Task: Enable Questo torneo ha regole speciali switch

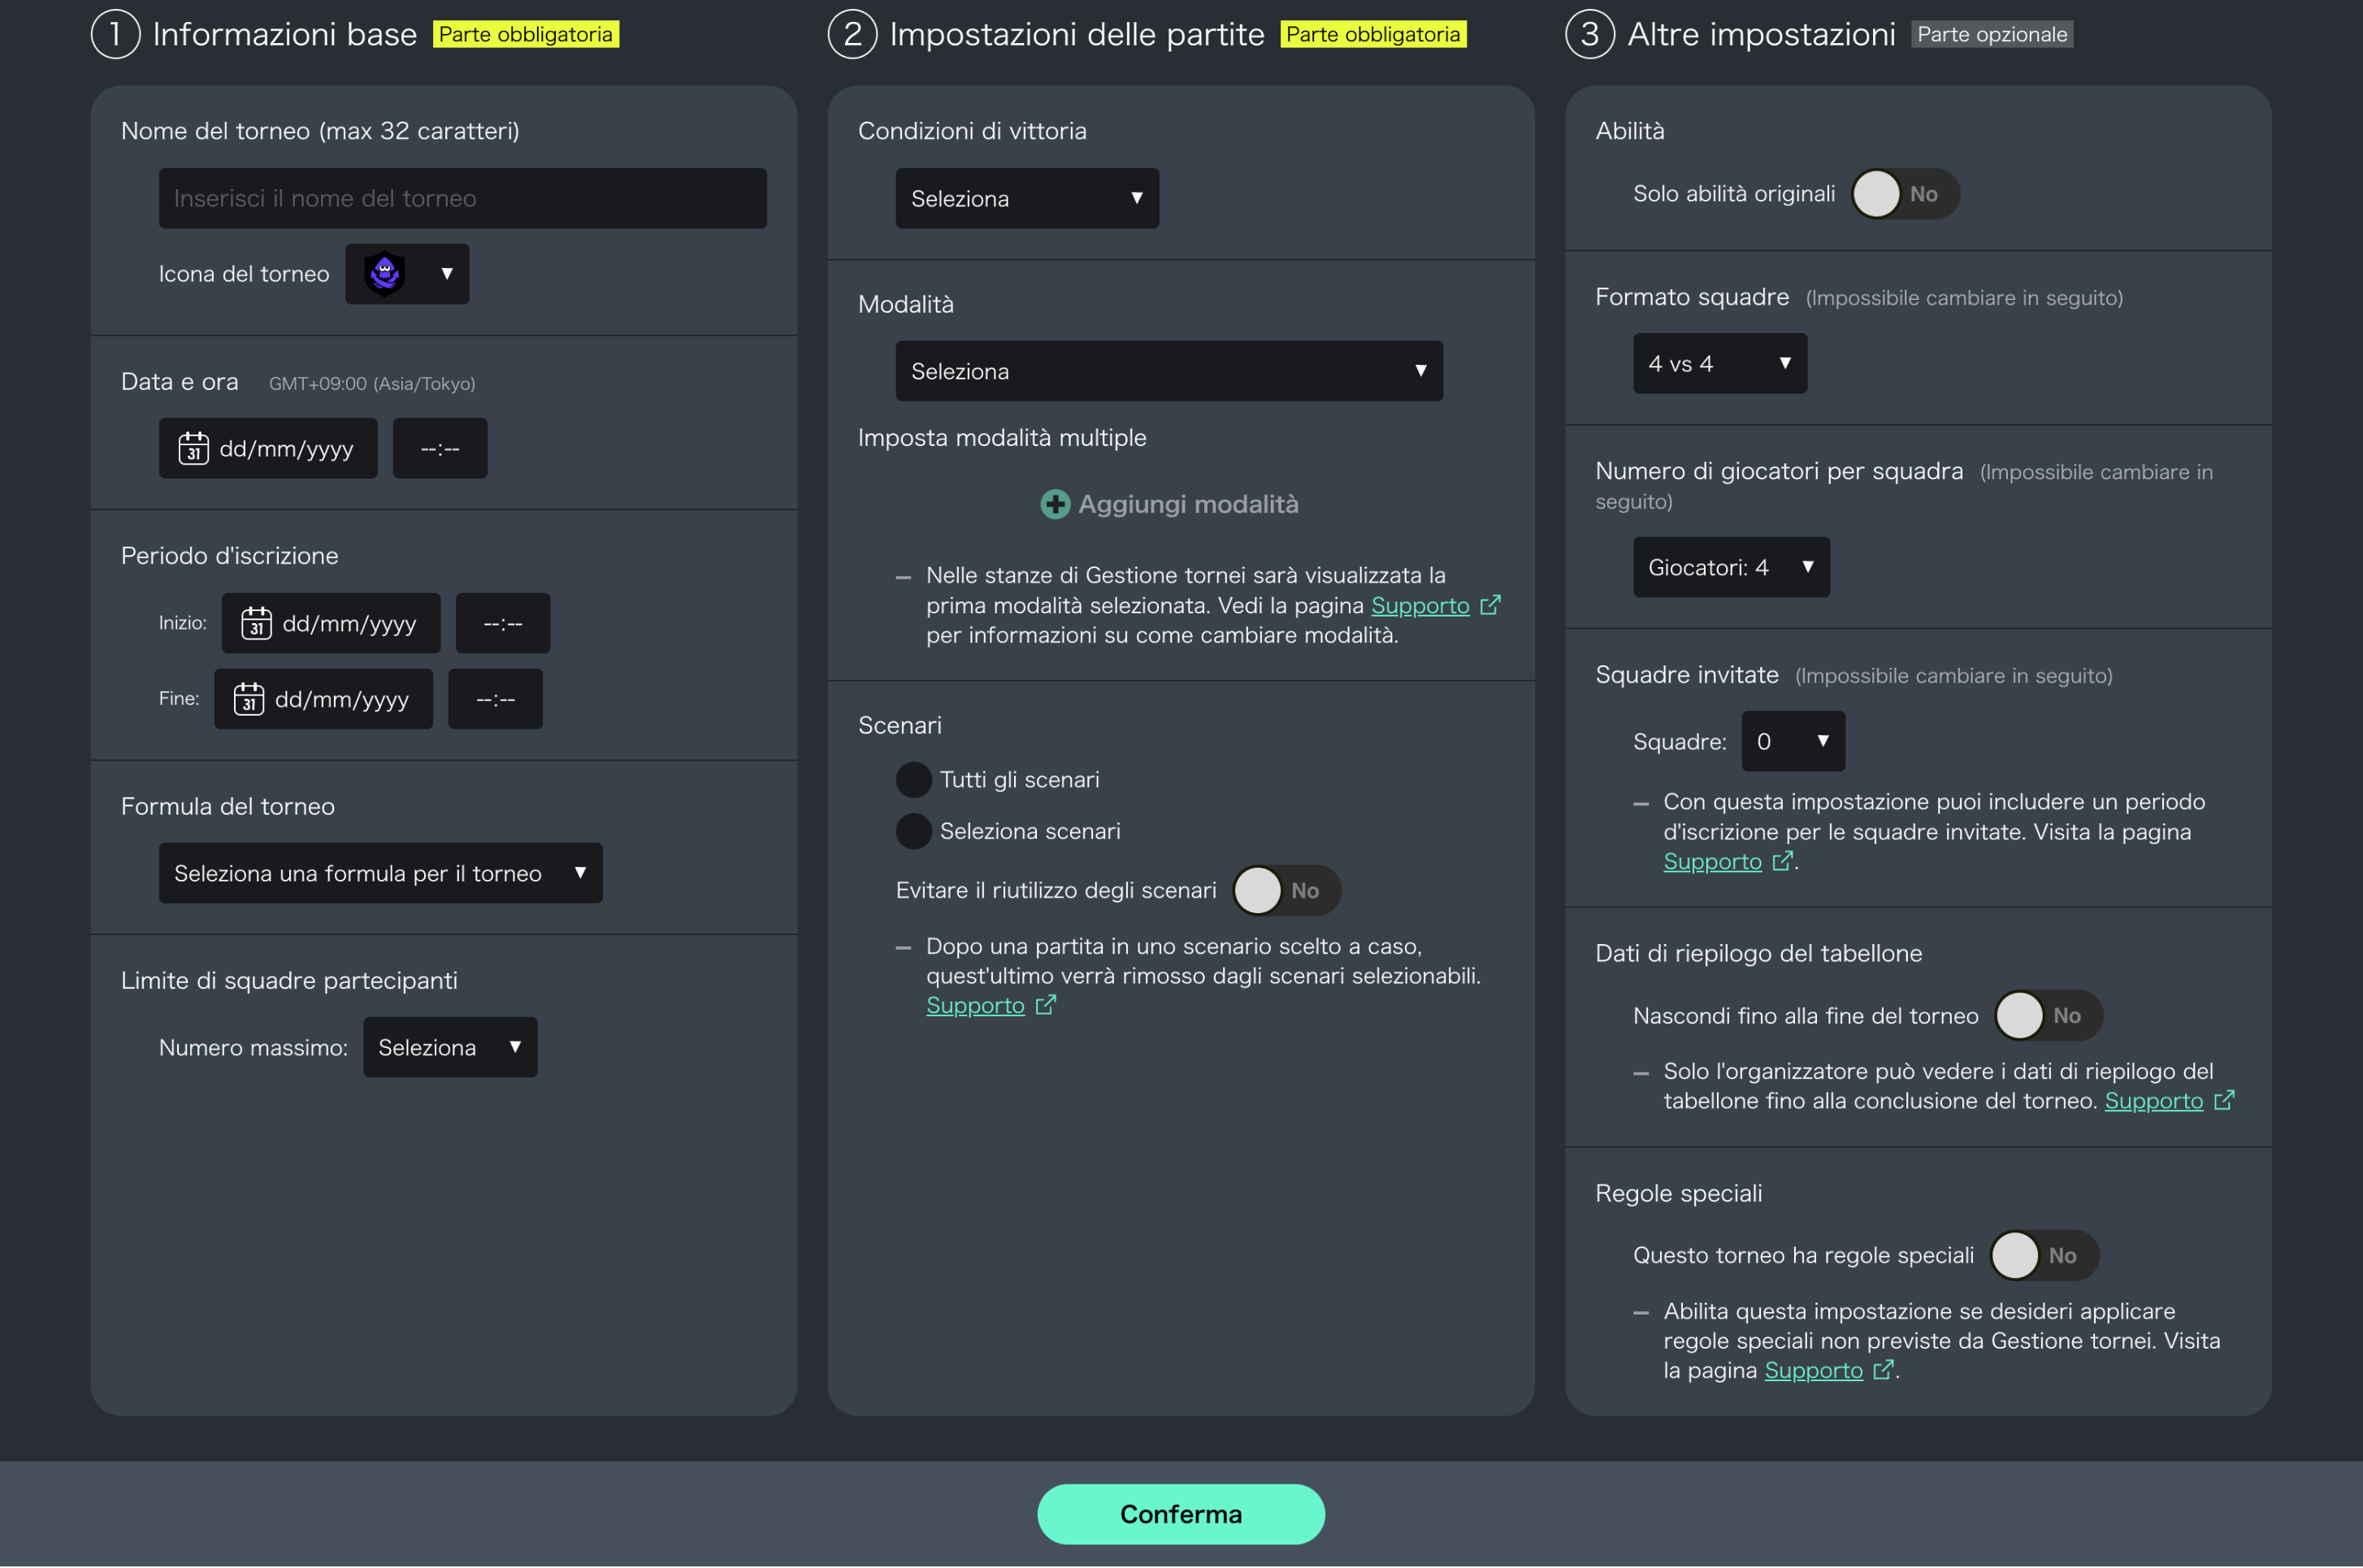Action: click(2044, 1255)
